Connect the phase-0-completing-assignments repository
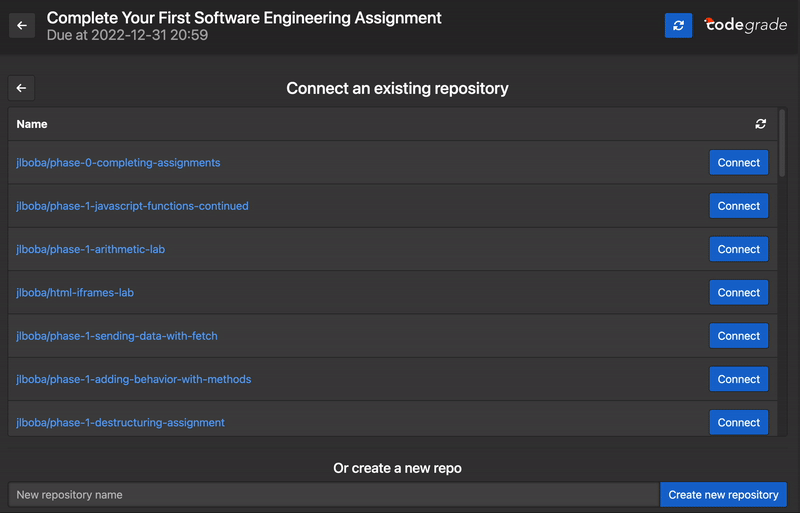 pos(739,163)
